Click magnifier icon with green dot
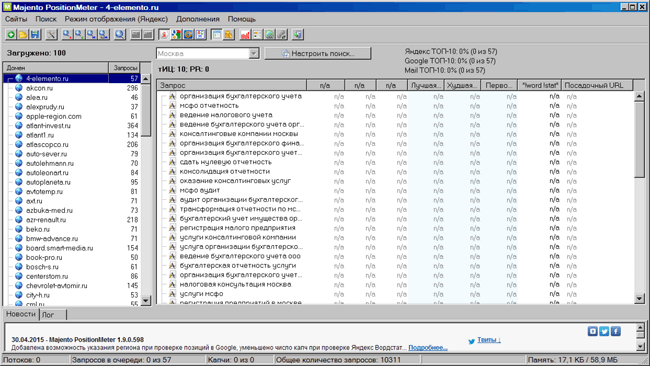 coord(79,35)
